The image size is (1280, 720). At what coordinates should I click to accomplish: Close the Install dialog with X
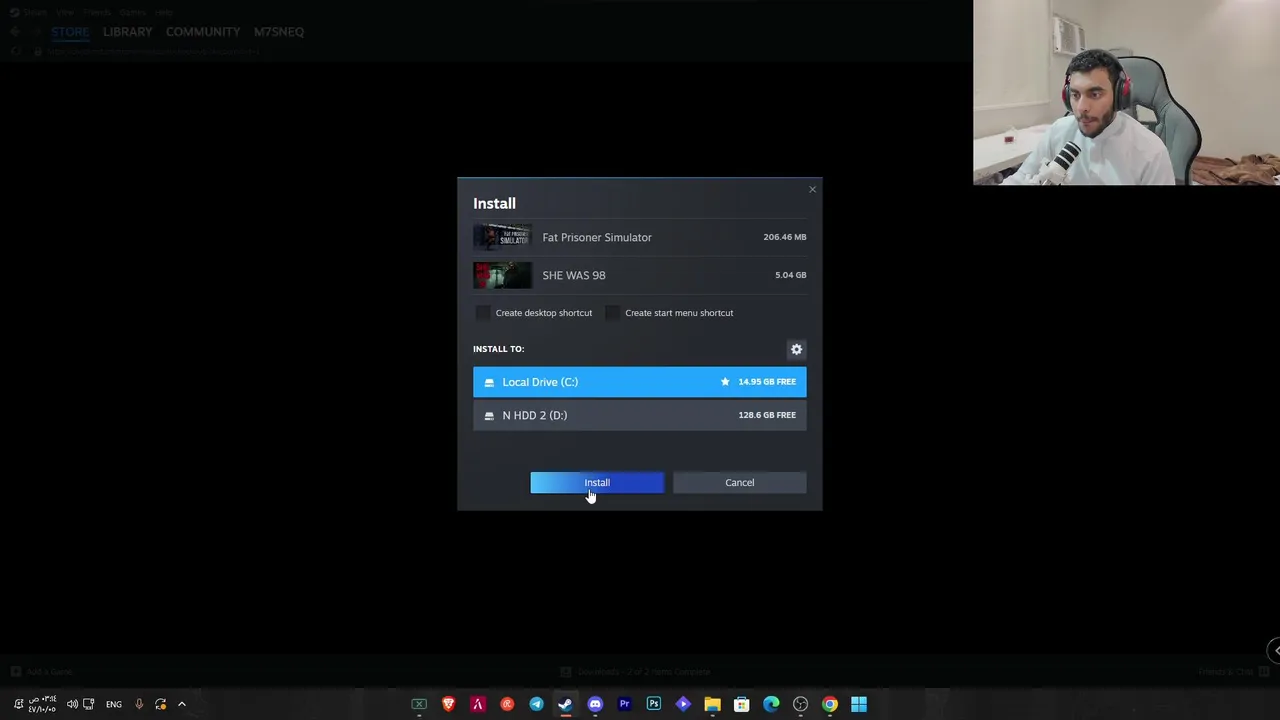[812, 189]
